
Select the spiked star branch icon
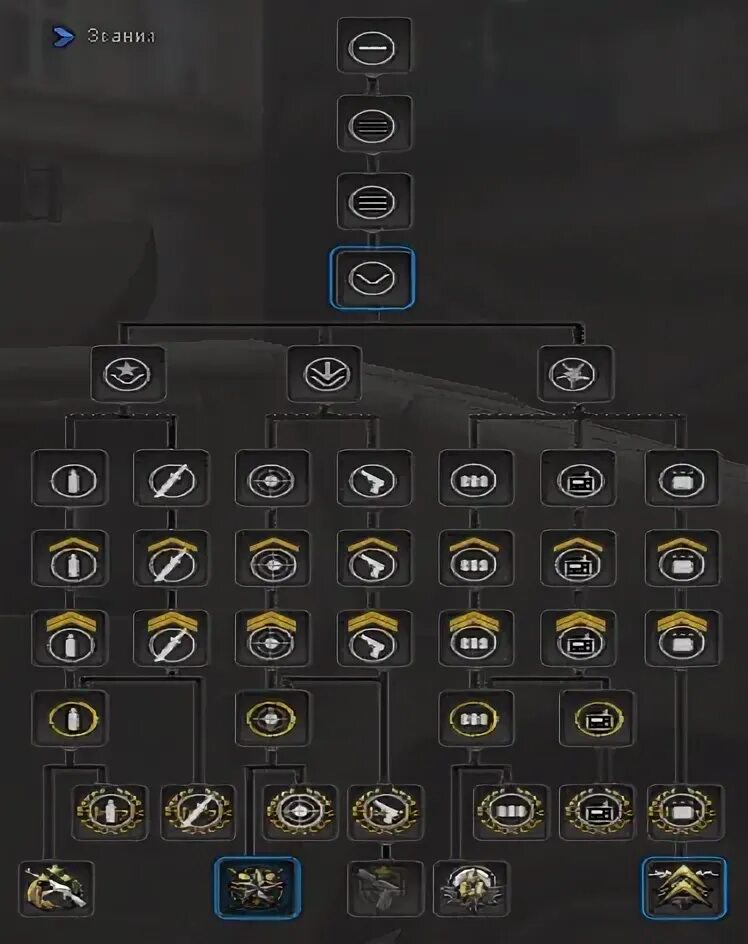pos(575,374)
